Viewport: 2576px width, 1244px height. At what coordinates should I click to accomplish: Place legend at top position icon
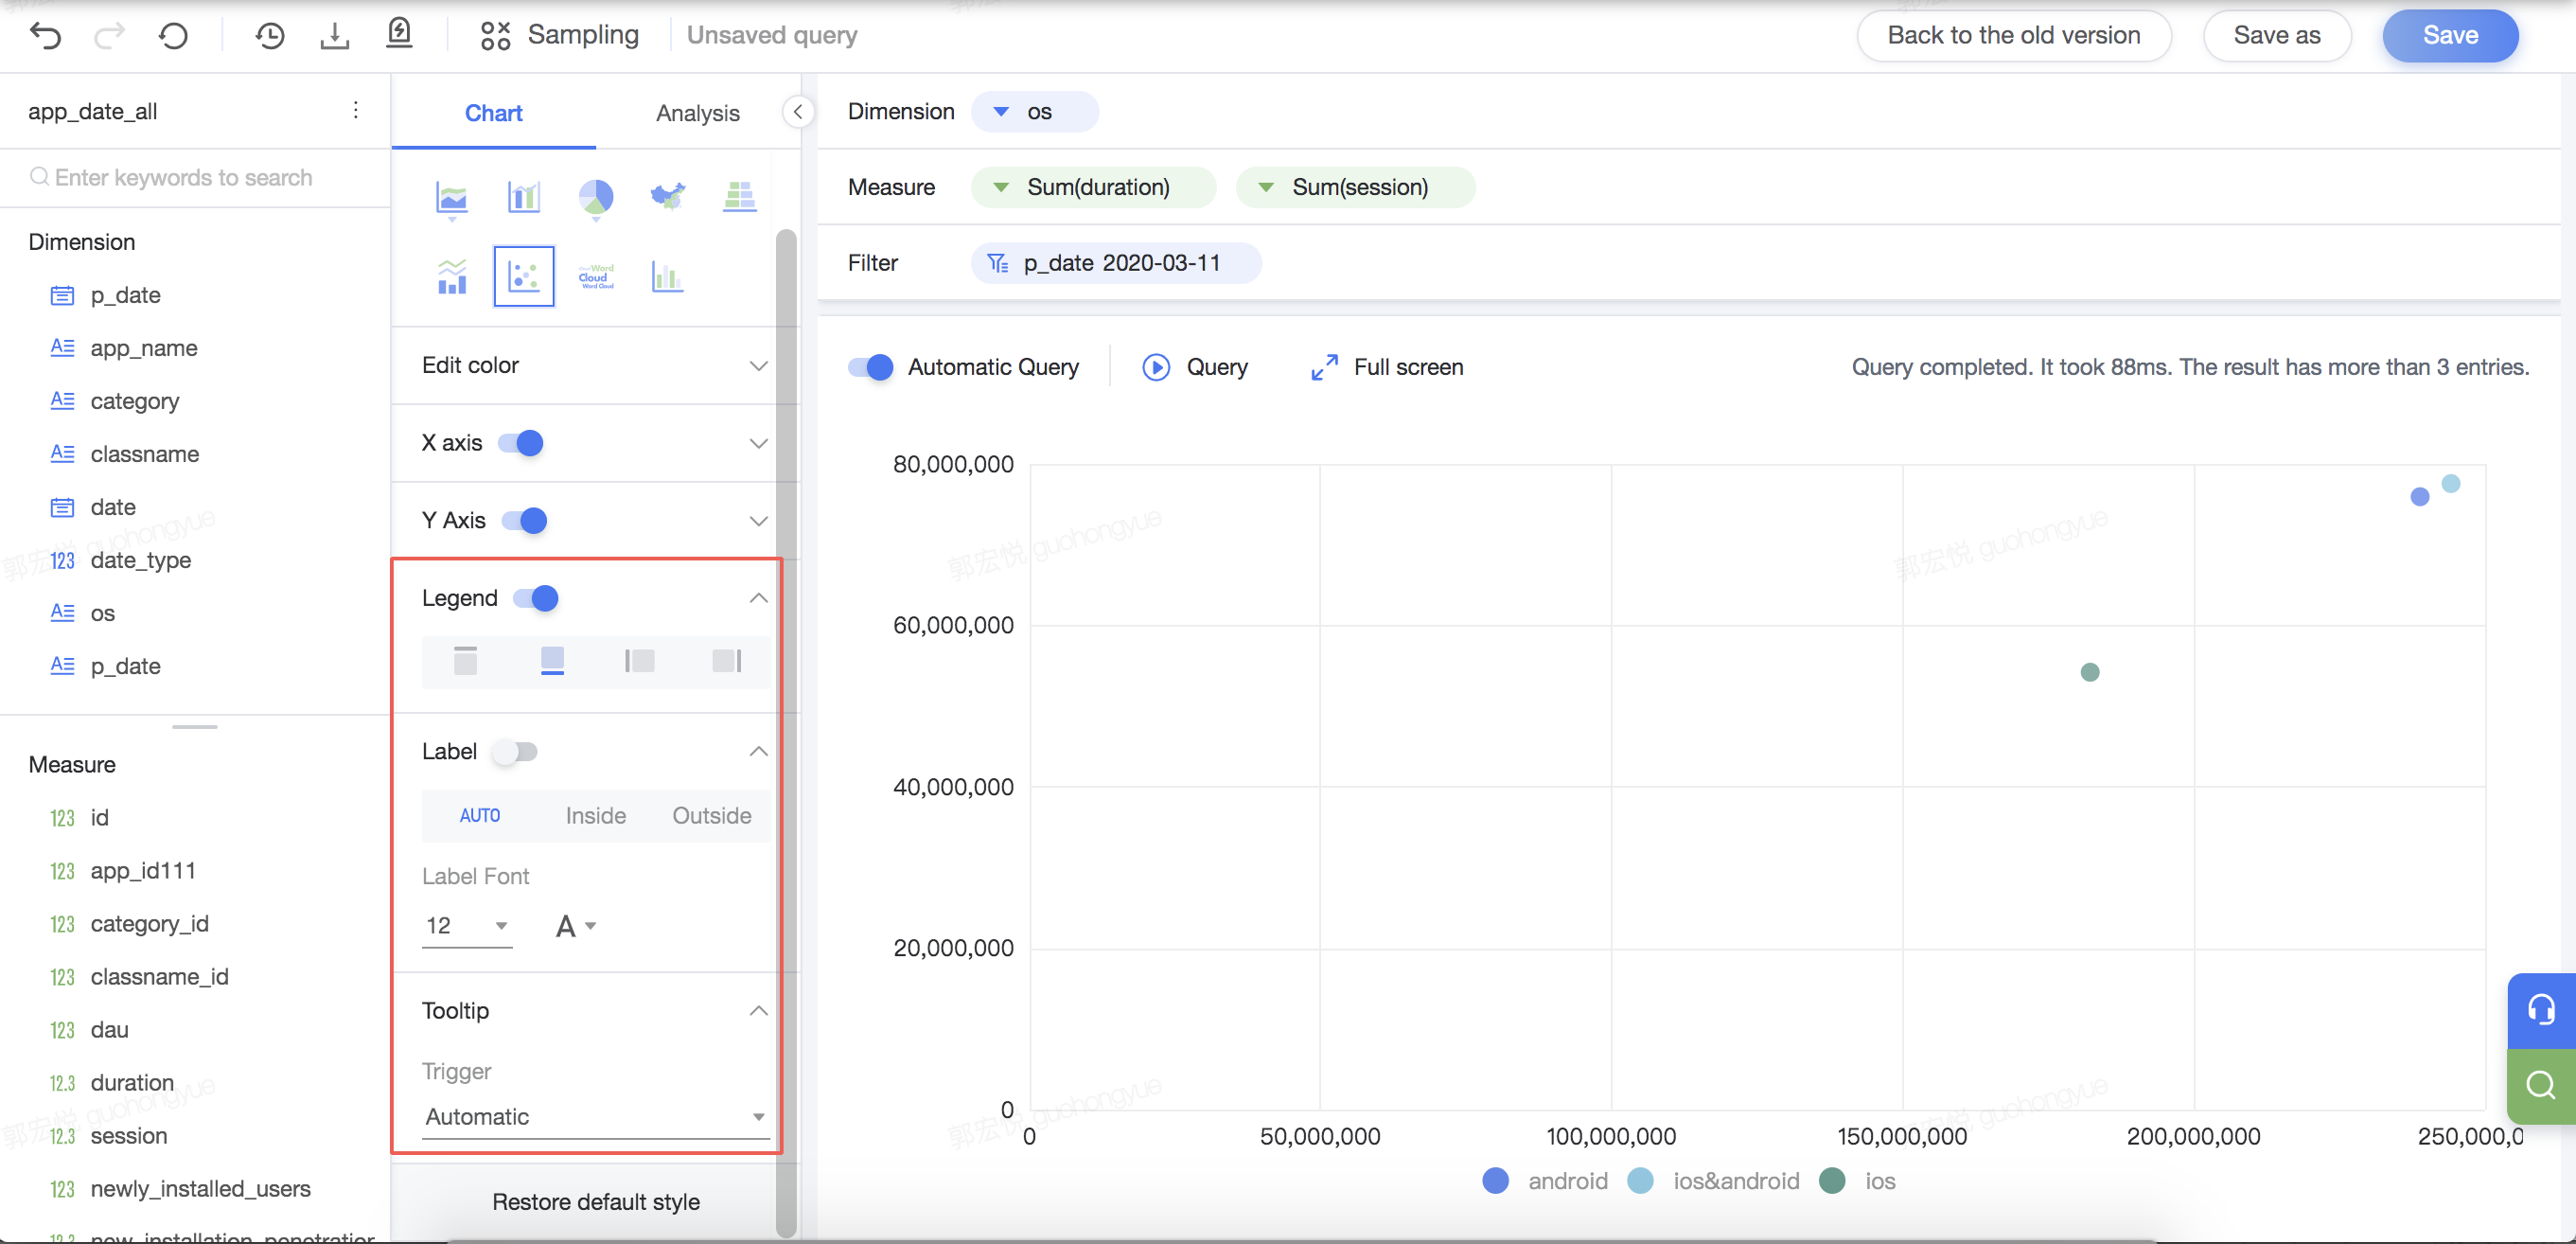(465, 660)
